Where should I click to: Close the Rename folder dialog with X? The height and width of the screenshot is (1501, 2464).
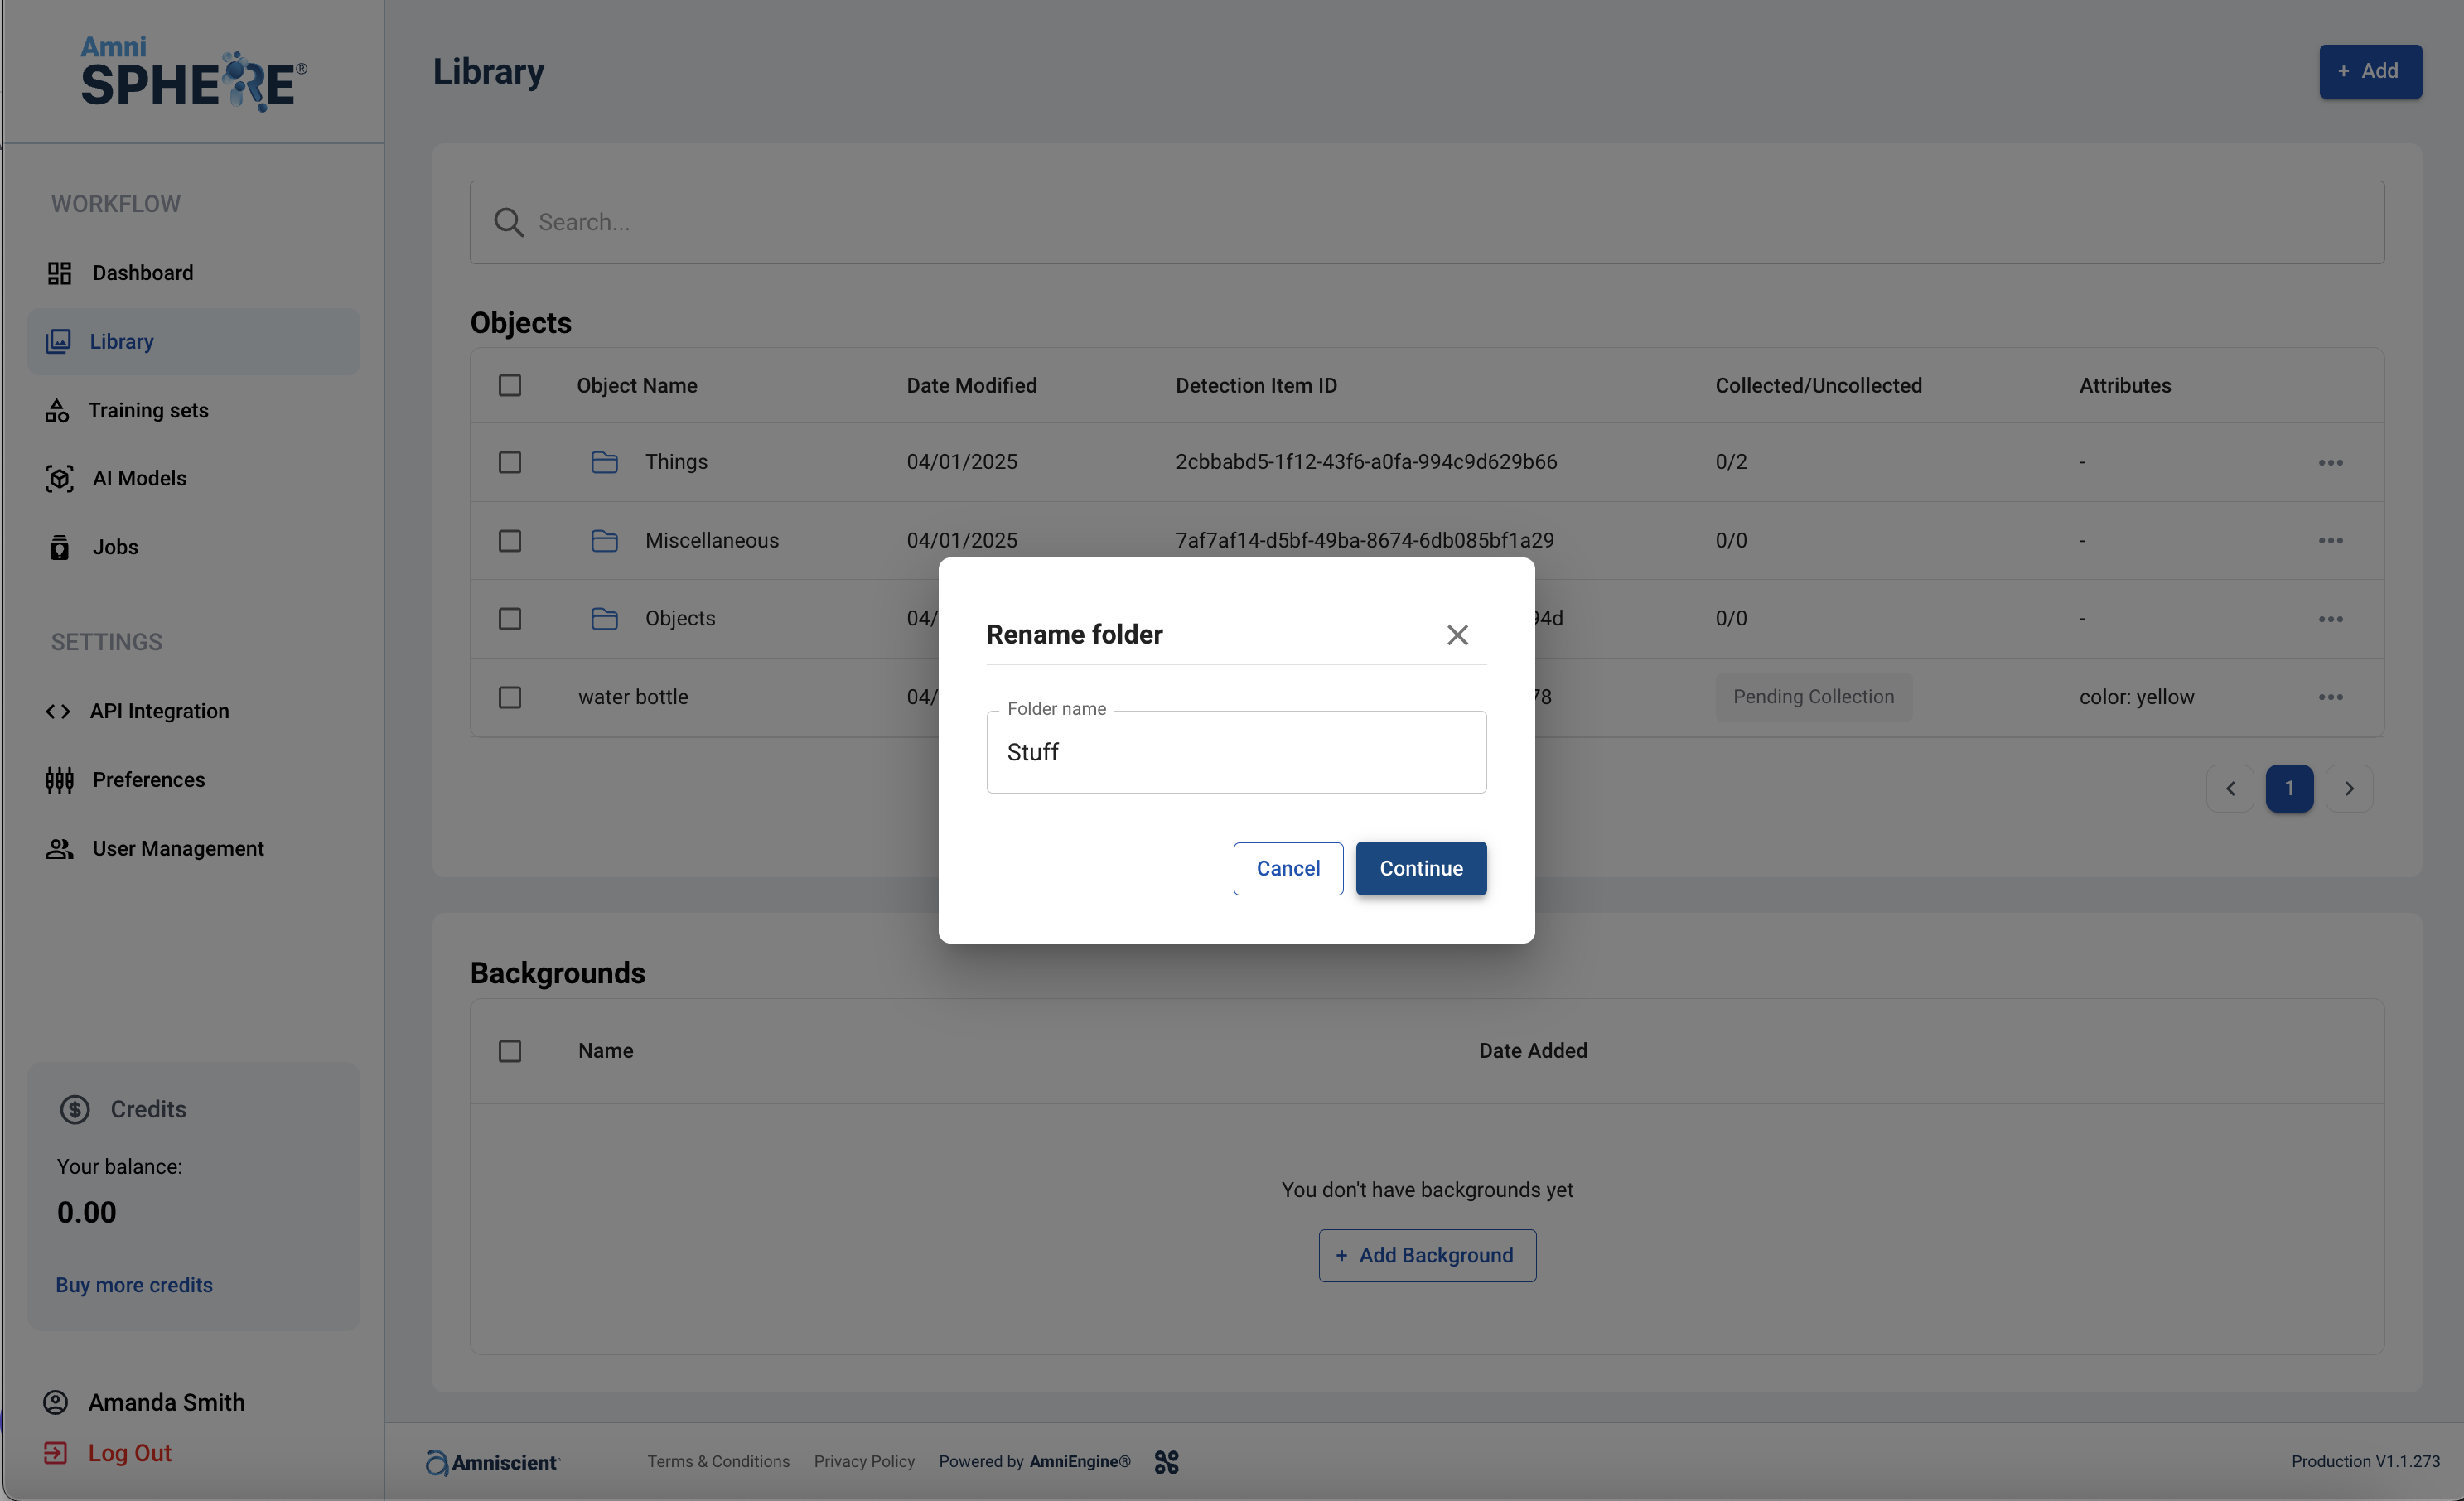coord(1457,635)
